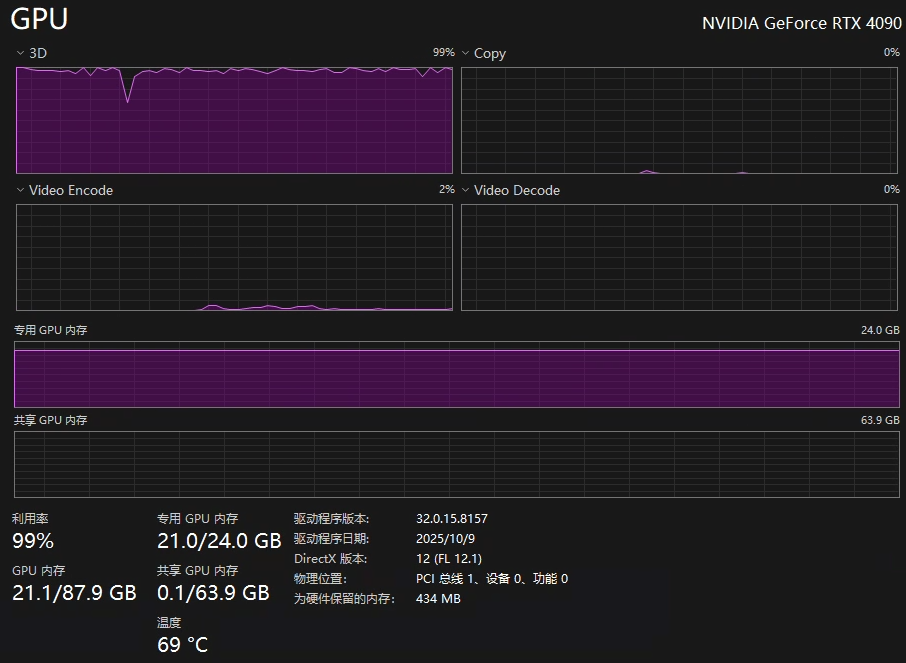Select the 434 MB reserved memory value
The image size is (906, 663).
tap(438, 599)
